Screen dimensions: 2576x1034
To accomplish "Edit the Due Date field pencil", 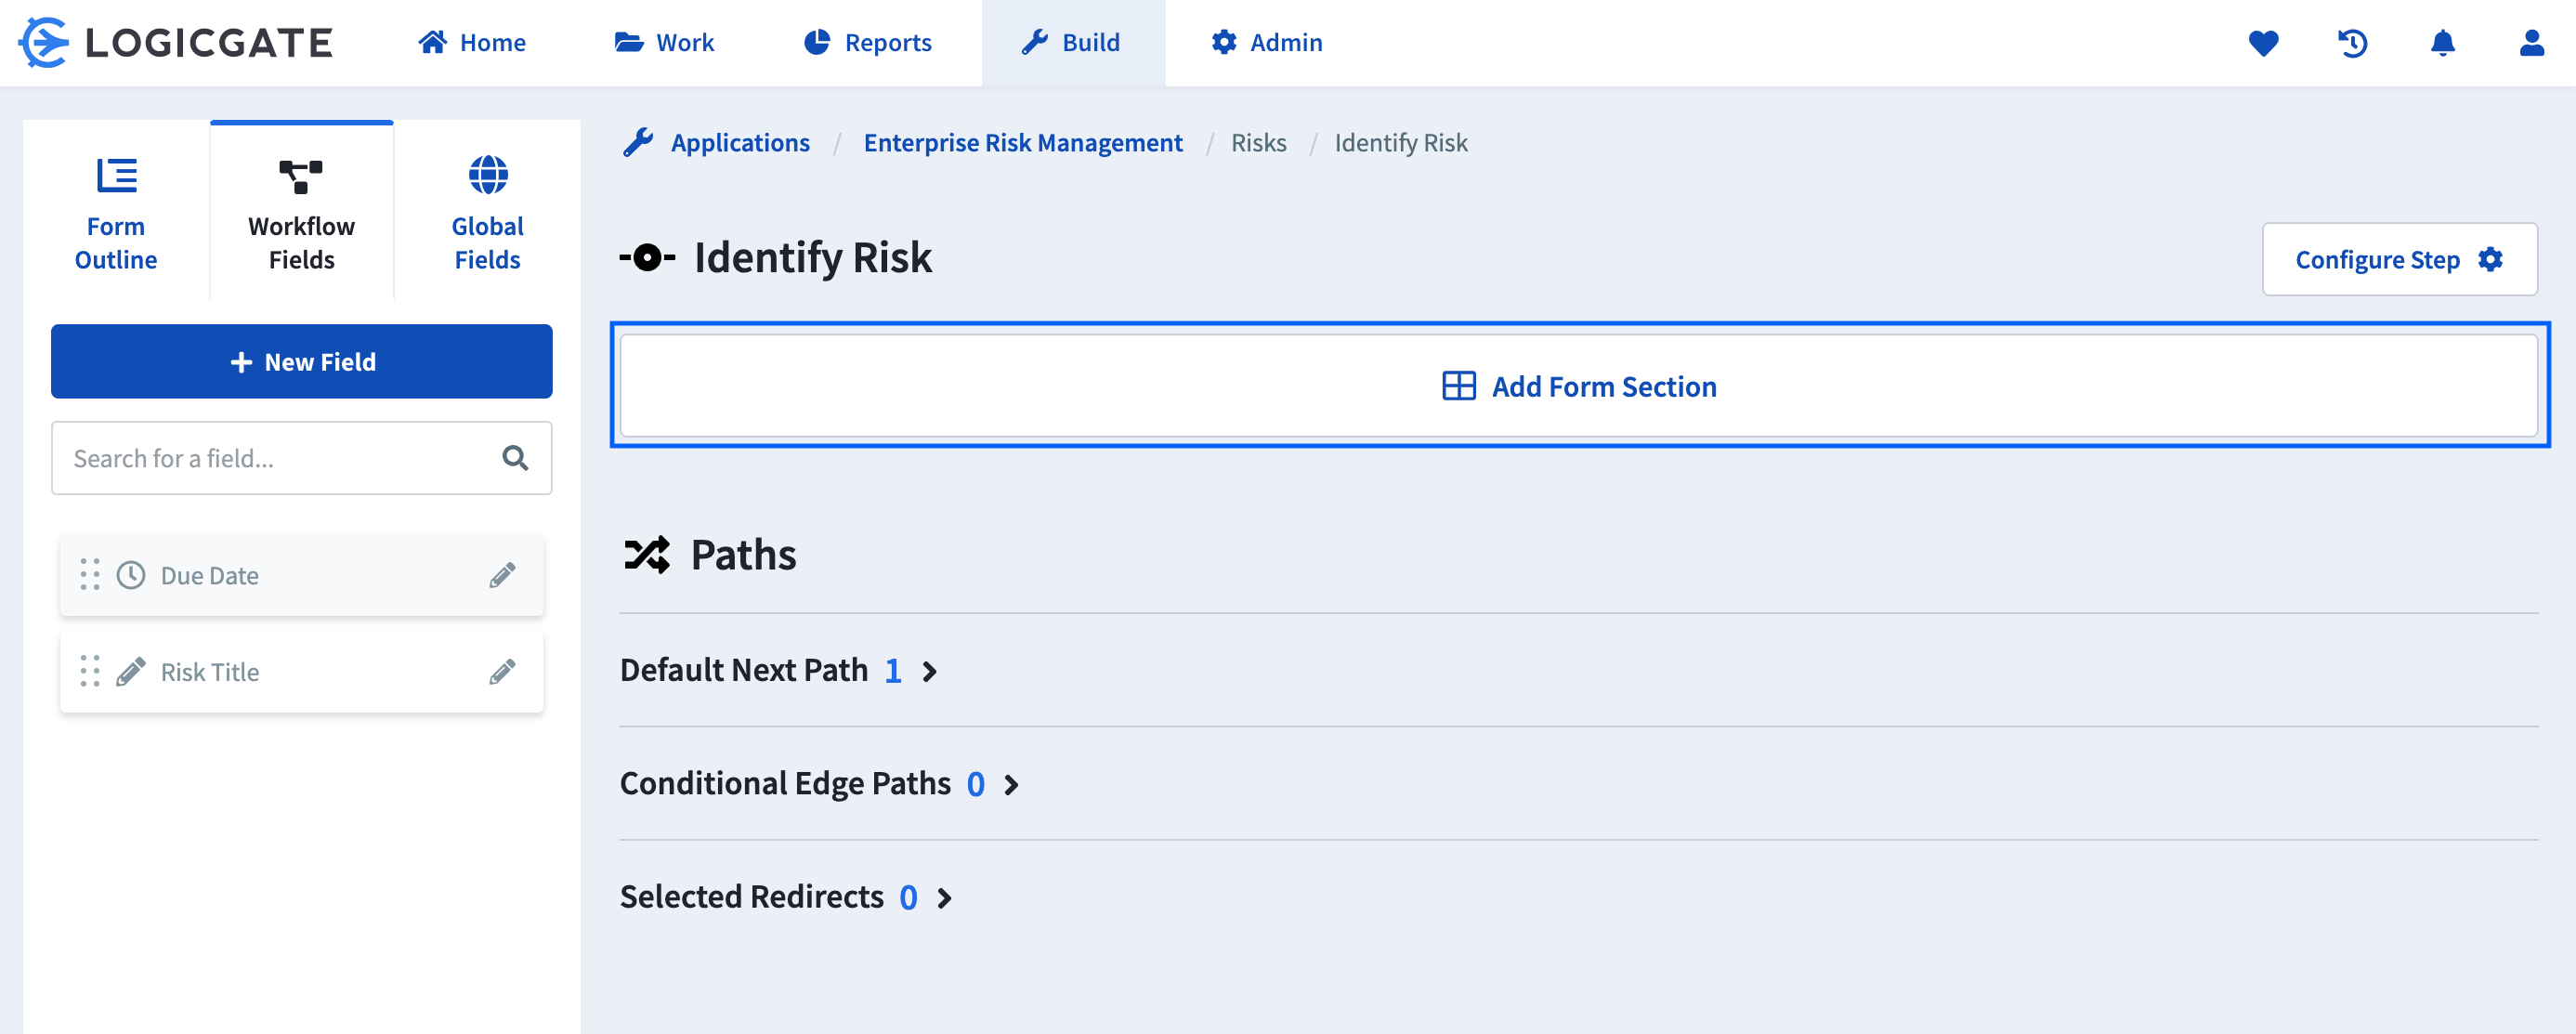I will [x=502, y=575].
